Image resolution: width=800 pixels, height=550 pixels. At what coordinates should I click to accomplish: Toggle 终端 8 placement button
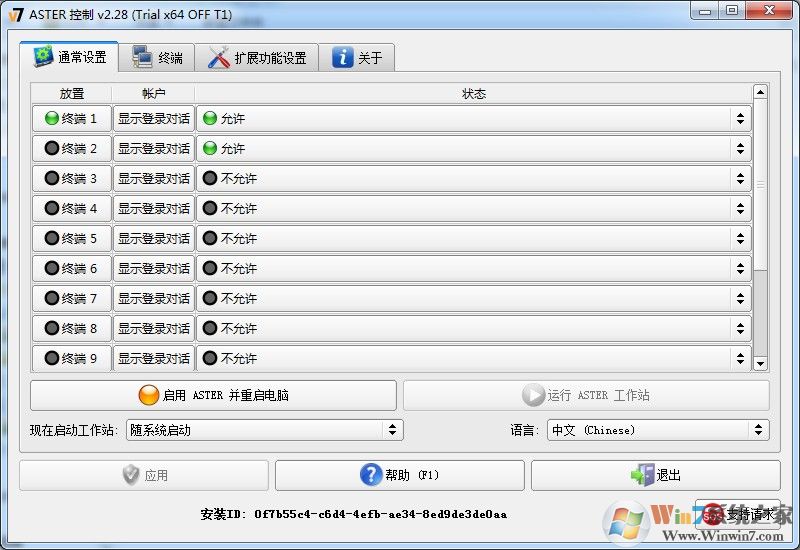[71, 328]
